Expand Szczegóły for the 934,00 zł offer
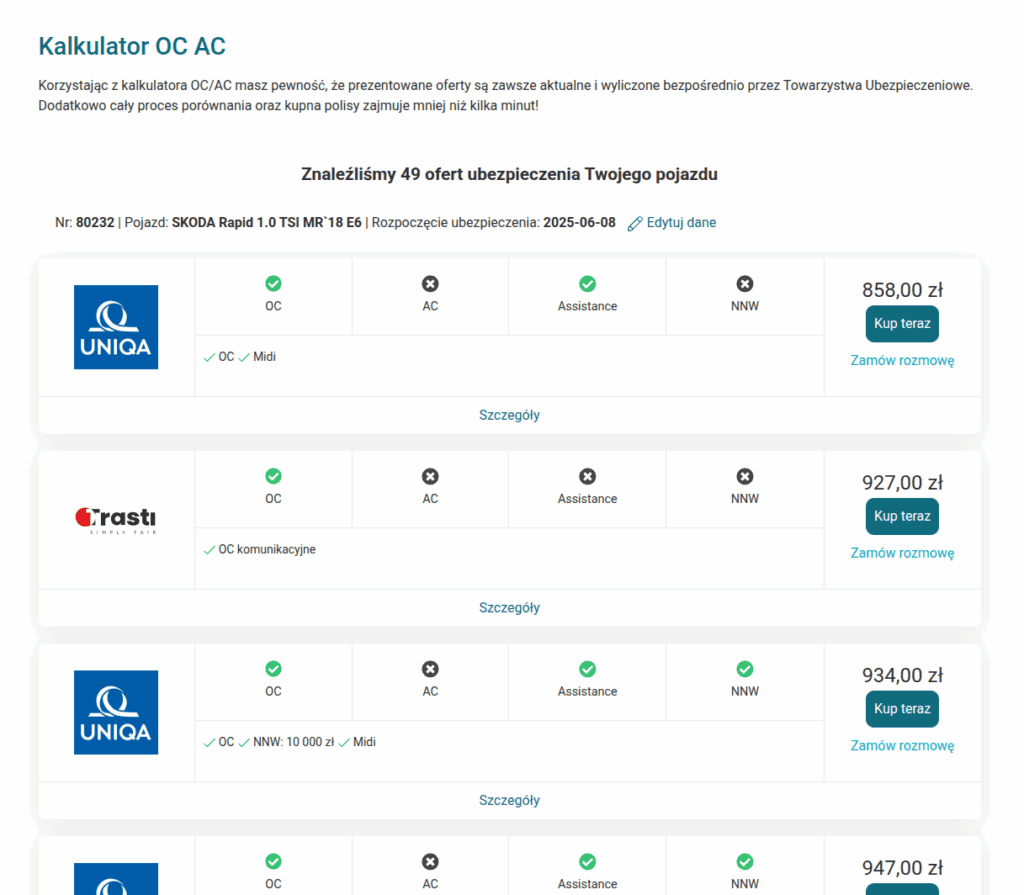The image size is (1024, 895). tap(509, 800)
